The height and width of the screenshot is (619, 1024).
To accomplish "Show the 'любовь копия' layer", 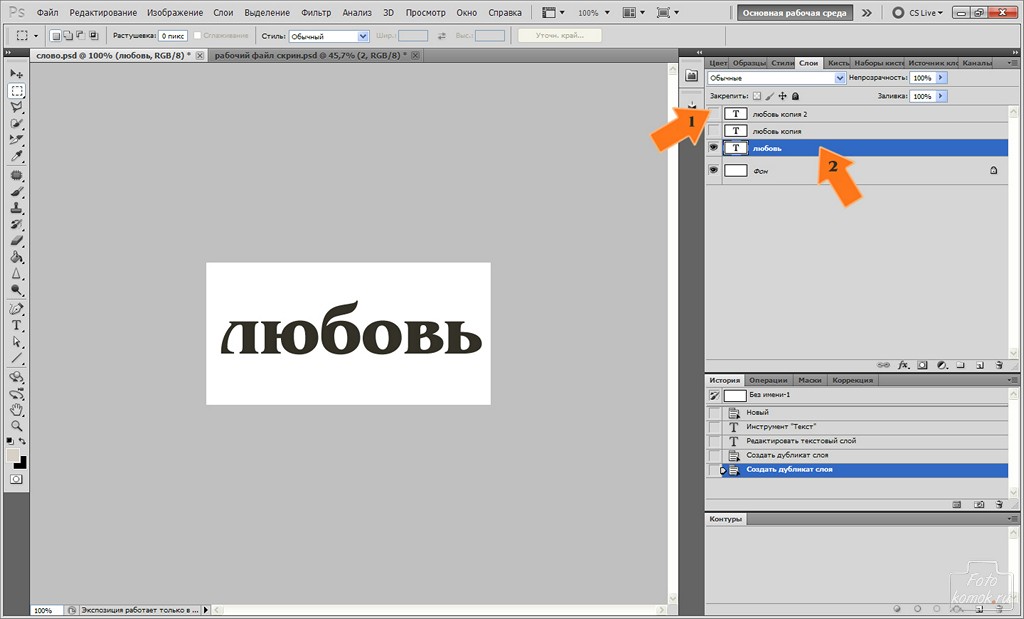I will pyautogui.click(x=714, y=131).
